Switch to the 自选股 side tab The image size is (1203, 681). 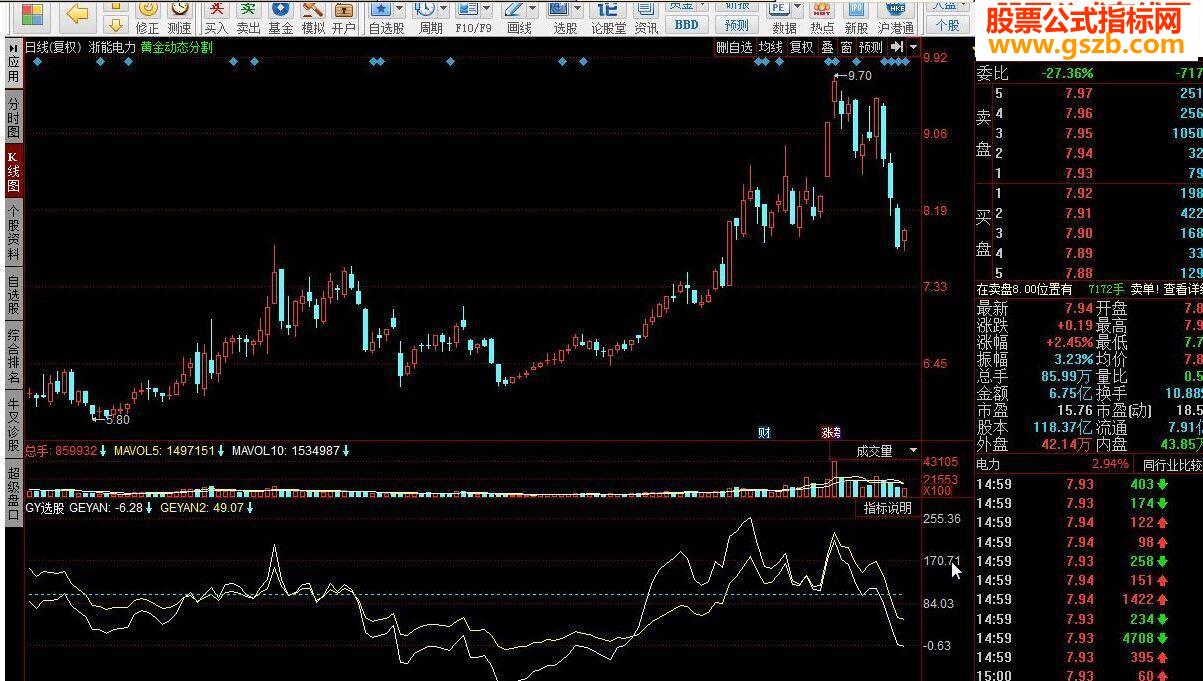click(13, 295)
